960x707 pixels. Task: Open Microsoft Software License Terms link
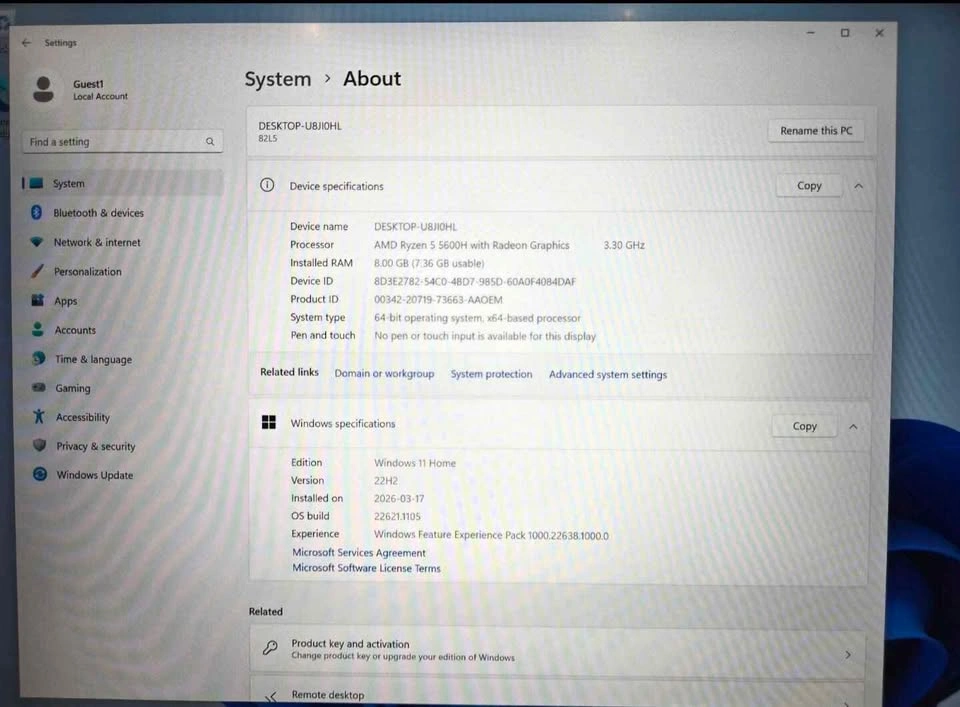tap(366, 568)
